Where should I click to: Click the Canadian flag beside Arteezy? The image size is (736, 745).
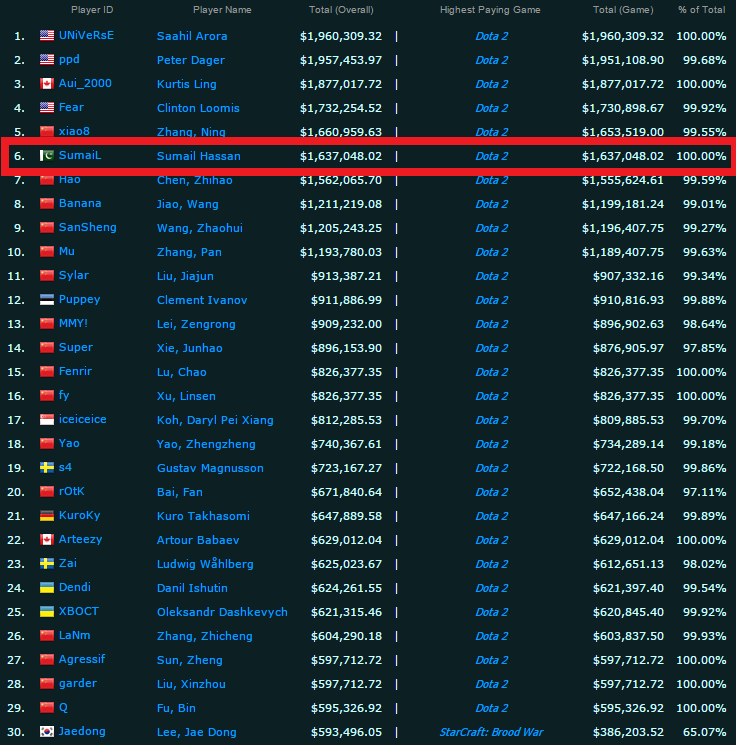[x=47, y=539]
